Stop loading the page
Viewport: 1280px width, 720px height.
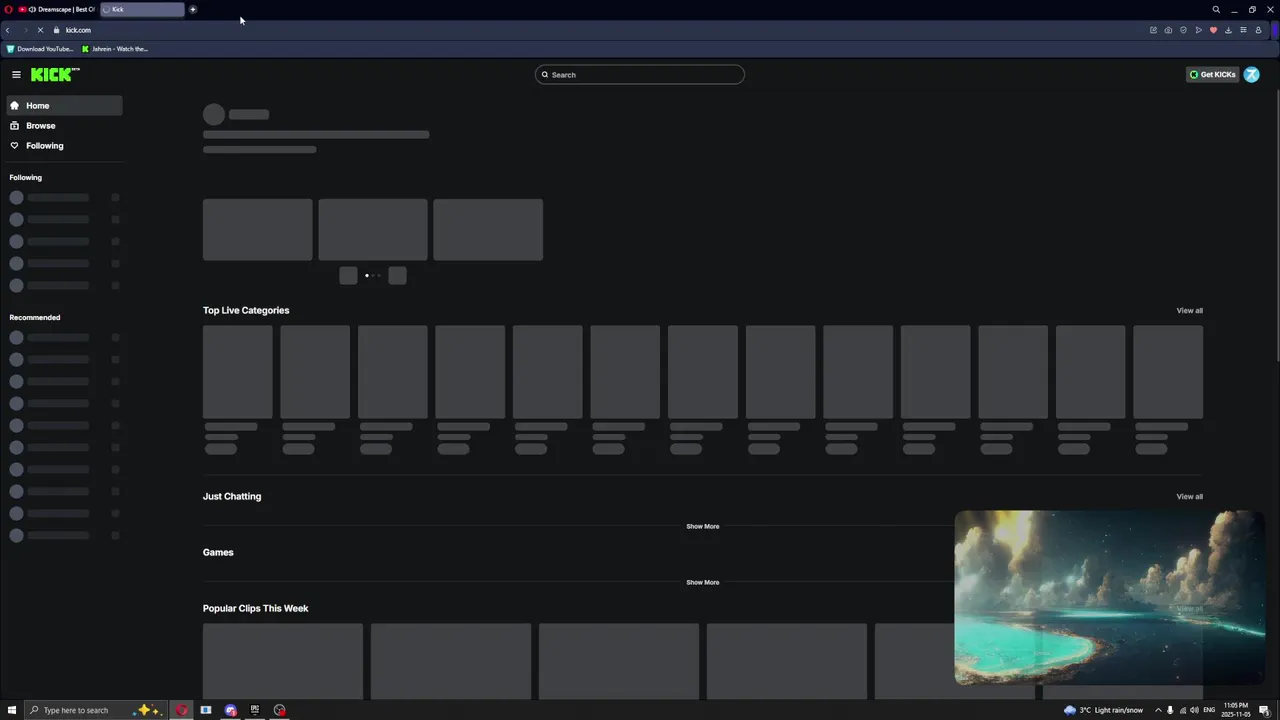(40, 30)
